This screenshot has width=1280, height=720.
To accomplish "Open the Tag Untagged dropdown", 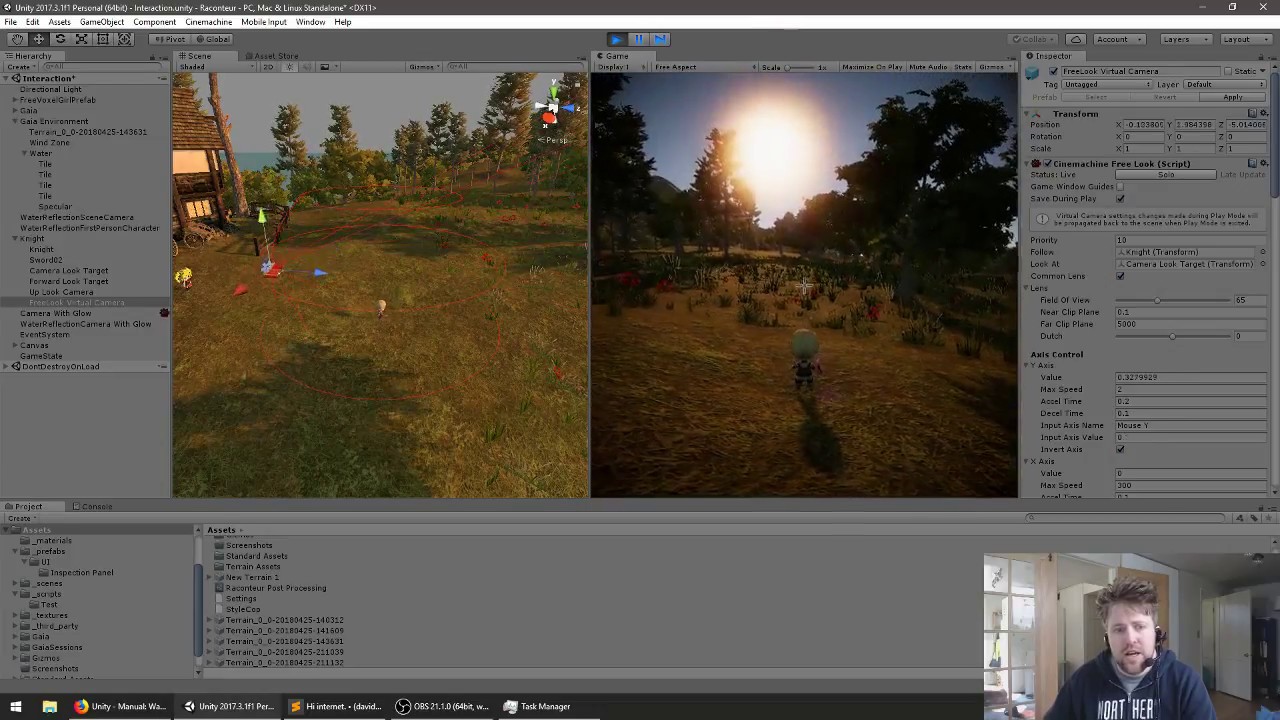I will pyautogui.click(x=1106, y=85).
